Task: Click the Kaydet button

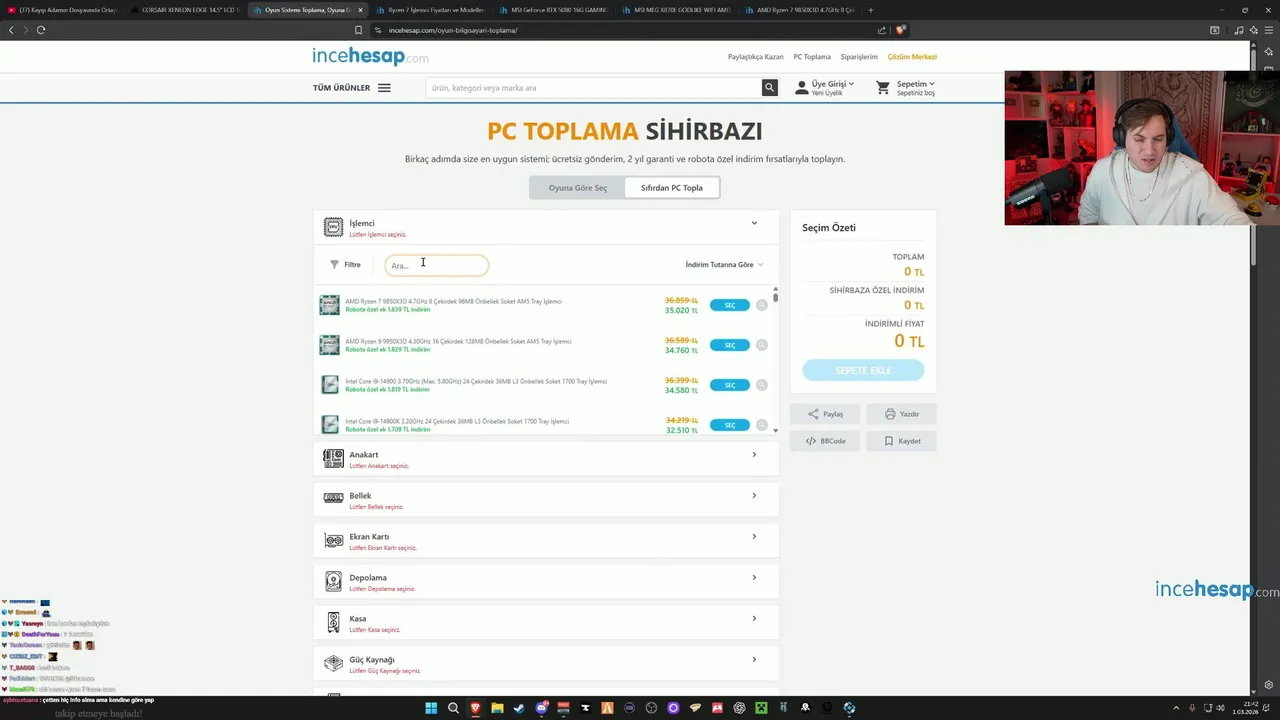Action: [x=902, y=441]
